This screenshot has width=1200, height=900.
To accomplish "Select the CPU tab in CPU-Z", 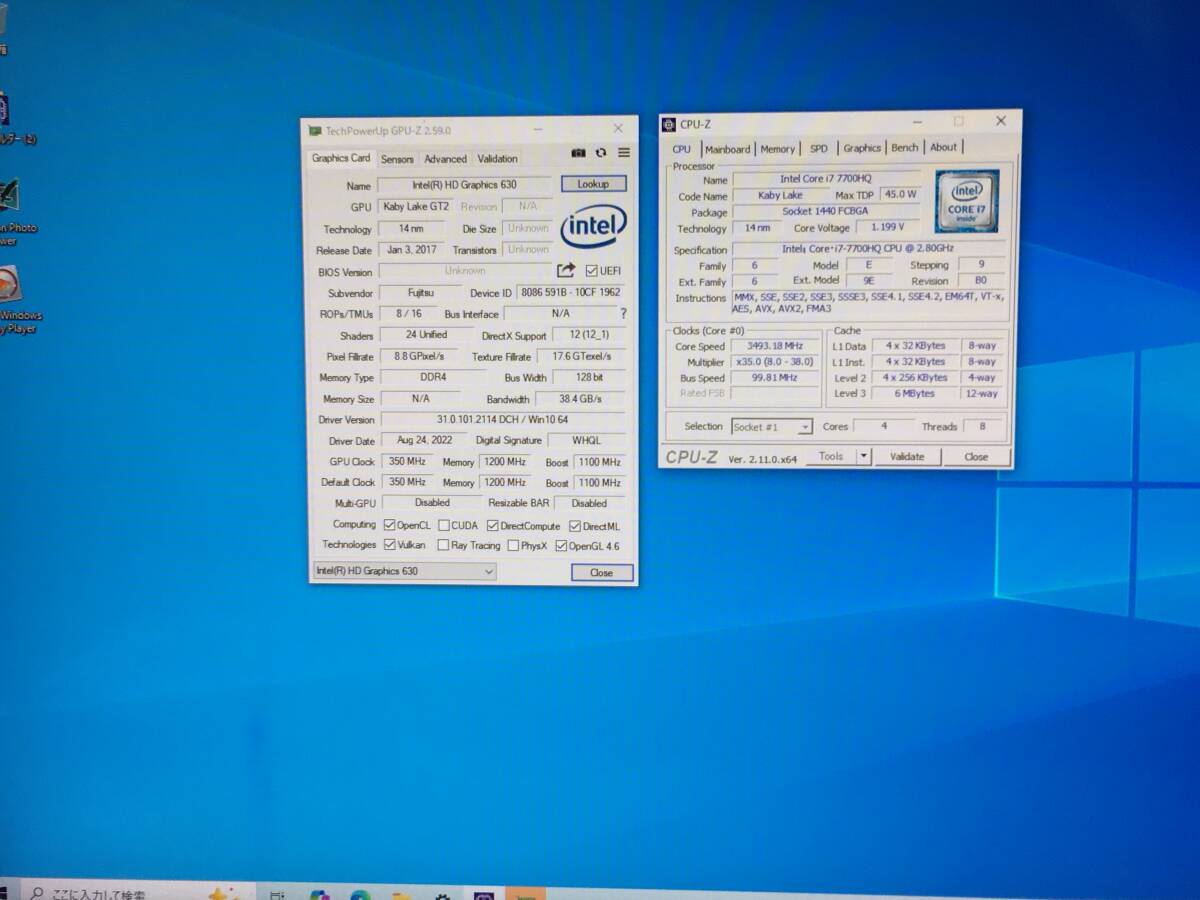I will point(681,149).
